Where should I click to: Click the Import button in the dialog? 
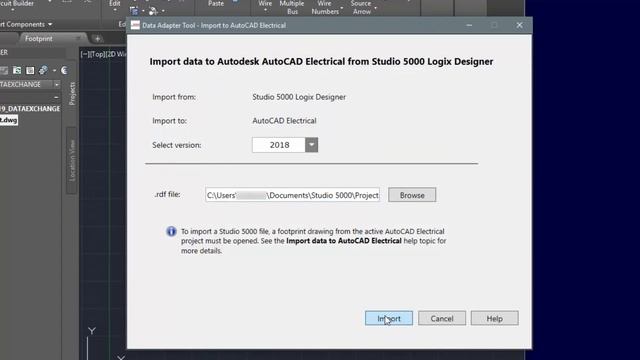coord(389,318)
